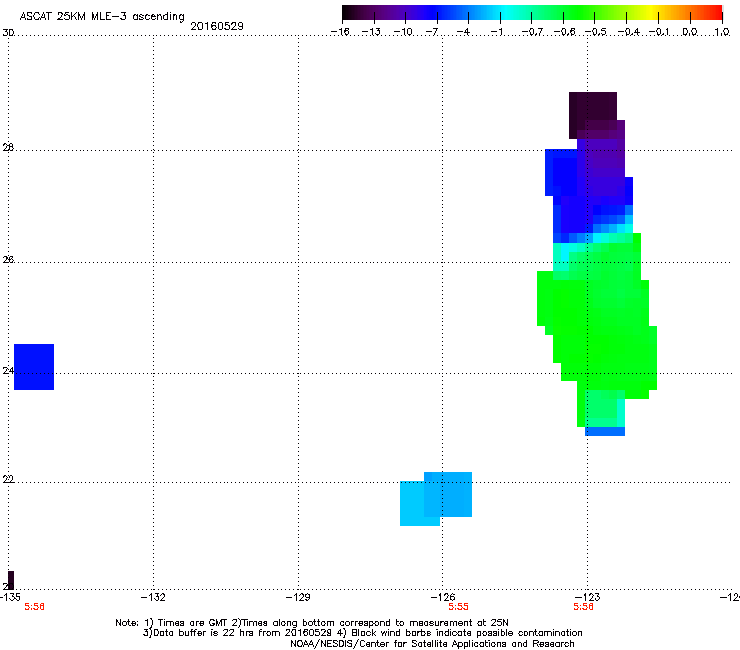The height and width of the screenshot is (650, 740).
Task: Click the longitude label -126
Action: 443,597
